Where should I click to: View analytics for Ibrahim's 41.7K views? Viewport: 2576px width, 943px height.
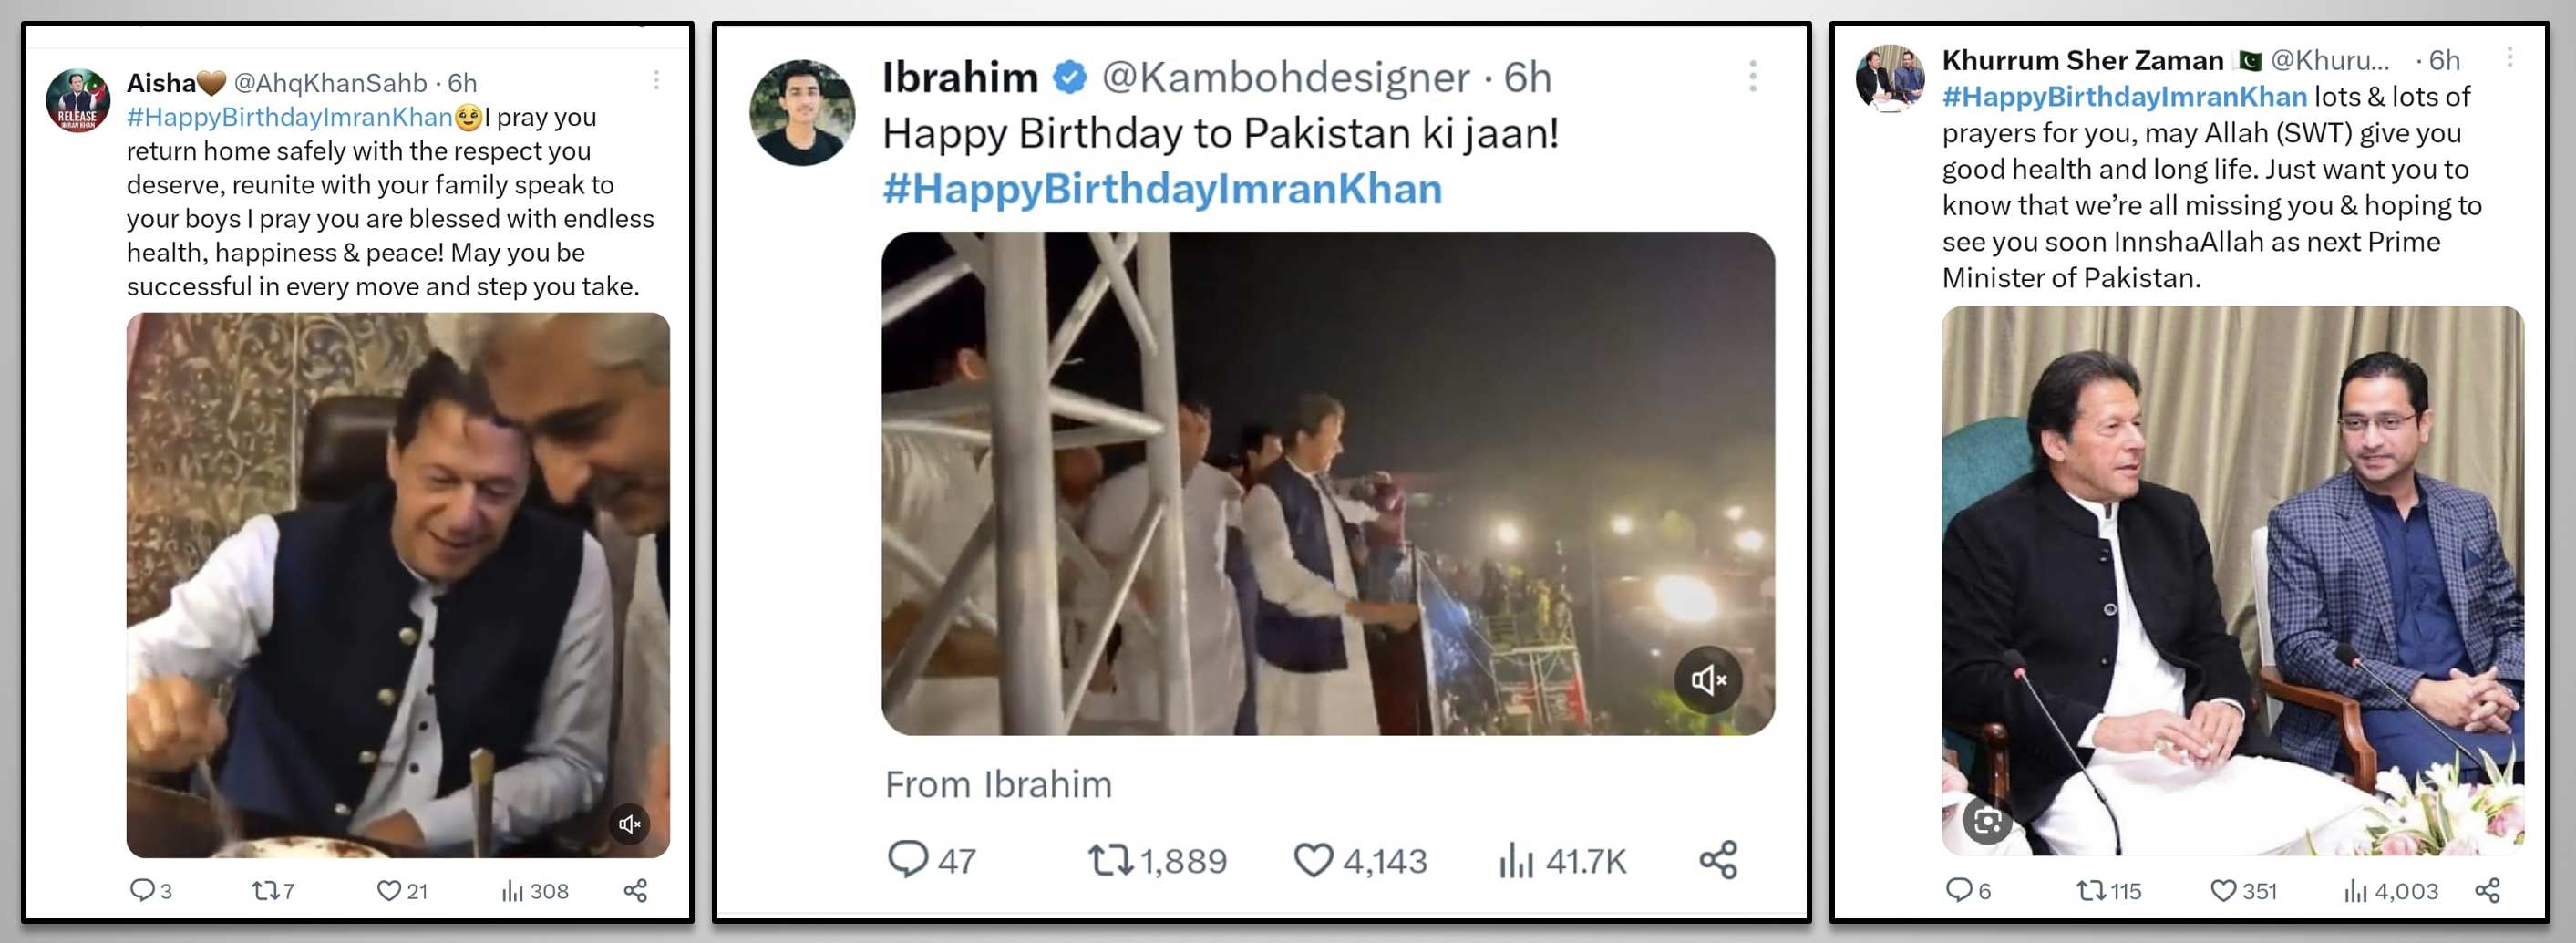(x=1516, y=860)
